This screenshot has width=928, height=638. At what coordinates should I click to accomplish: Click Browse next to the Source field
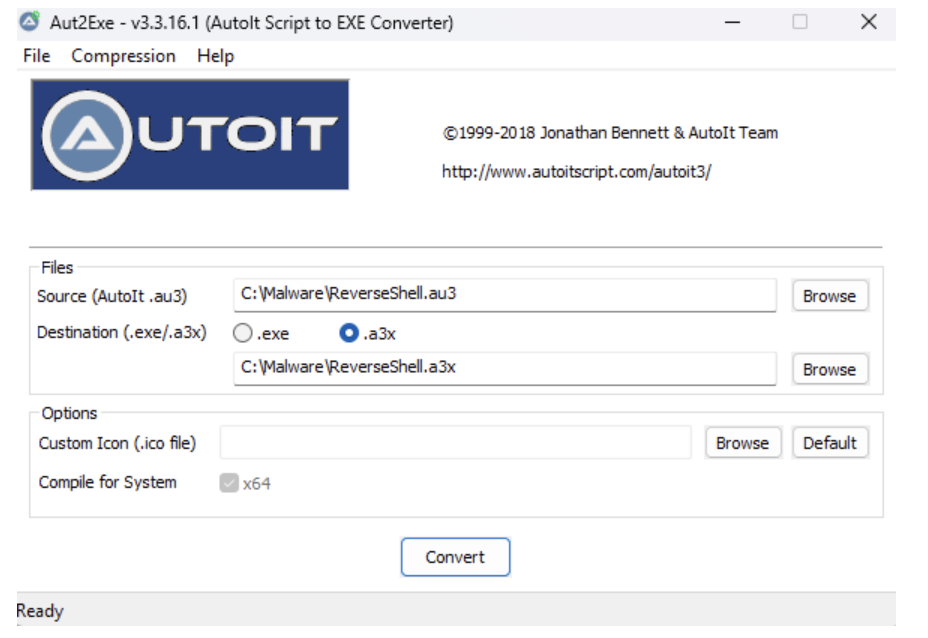pos(830,295)
